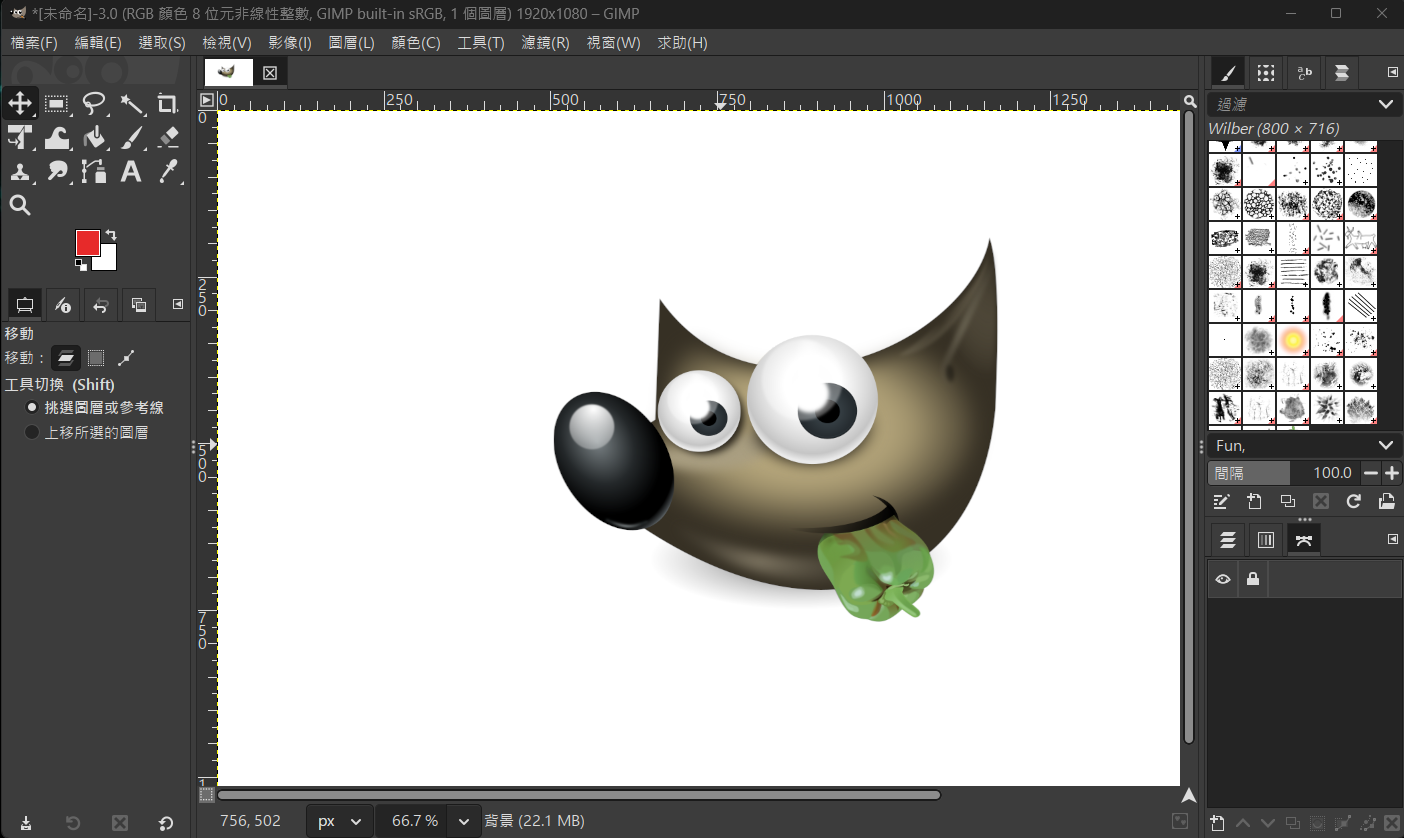This screenshot has height=838, width=1404.
Task: Open the image menu triangle at ruler corner
Action: pos(206,100)
